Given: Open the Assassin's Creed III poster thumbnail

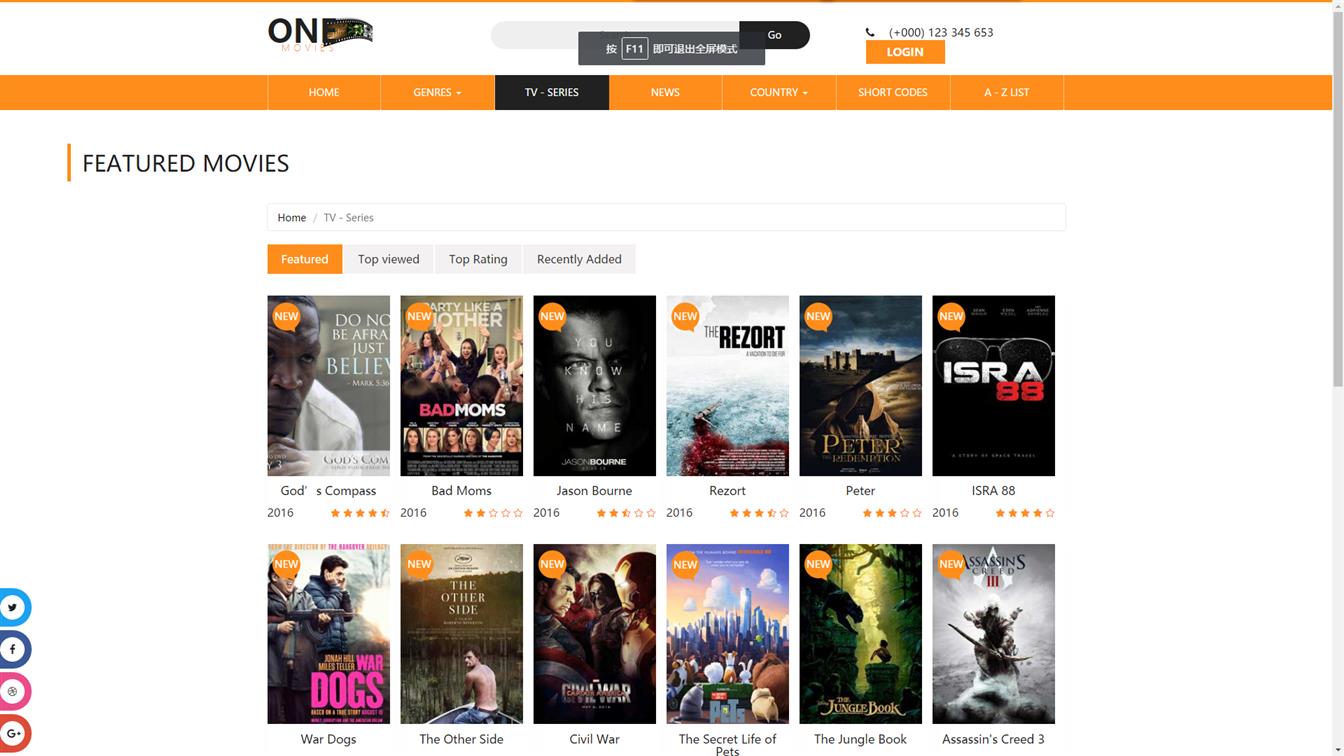Looking at the screenshot, I should click(x=993, y=634).
